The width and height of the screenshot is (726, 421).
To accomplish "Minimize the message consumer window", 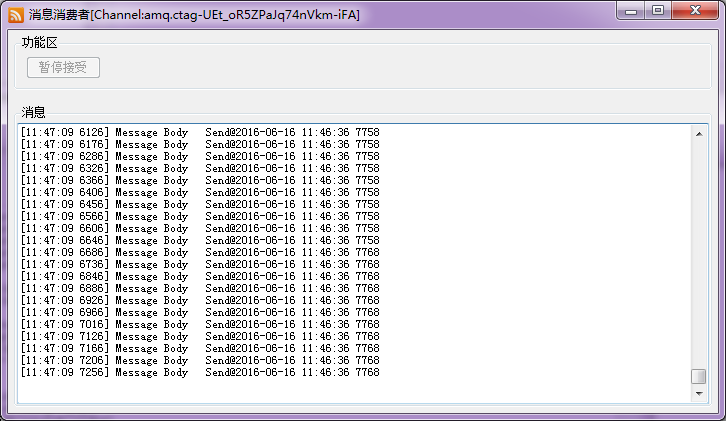I will [630, 10].
